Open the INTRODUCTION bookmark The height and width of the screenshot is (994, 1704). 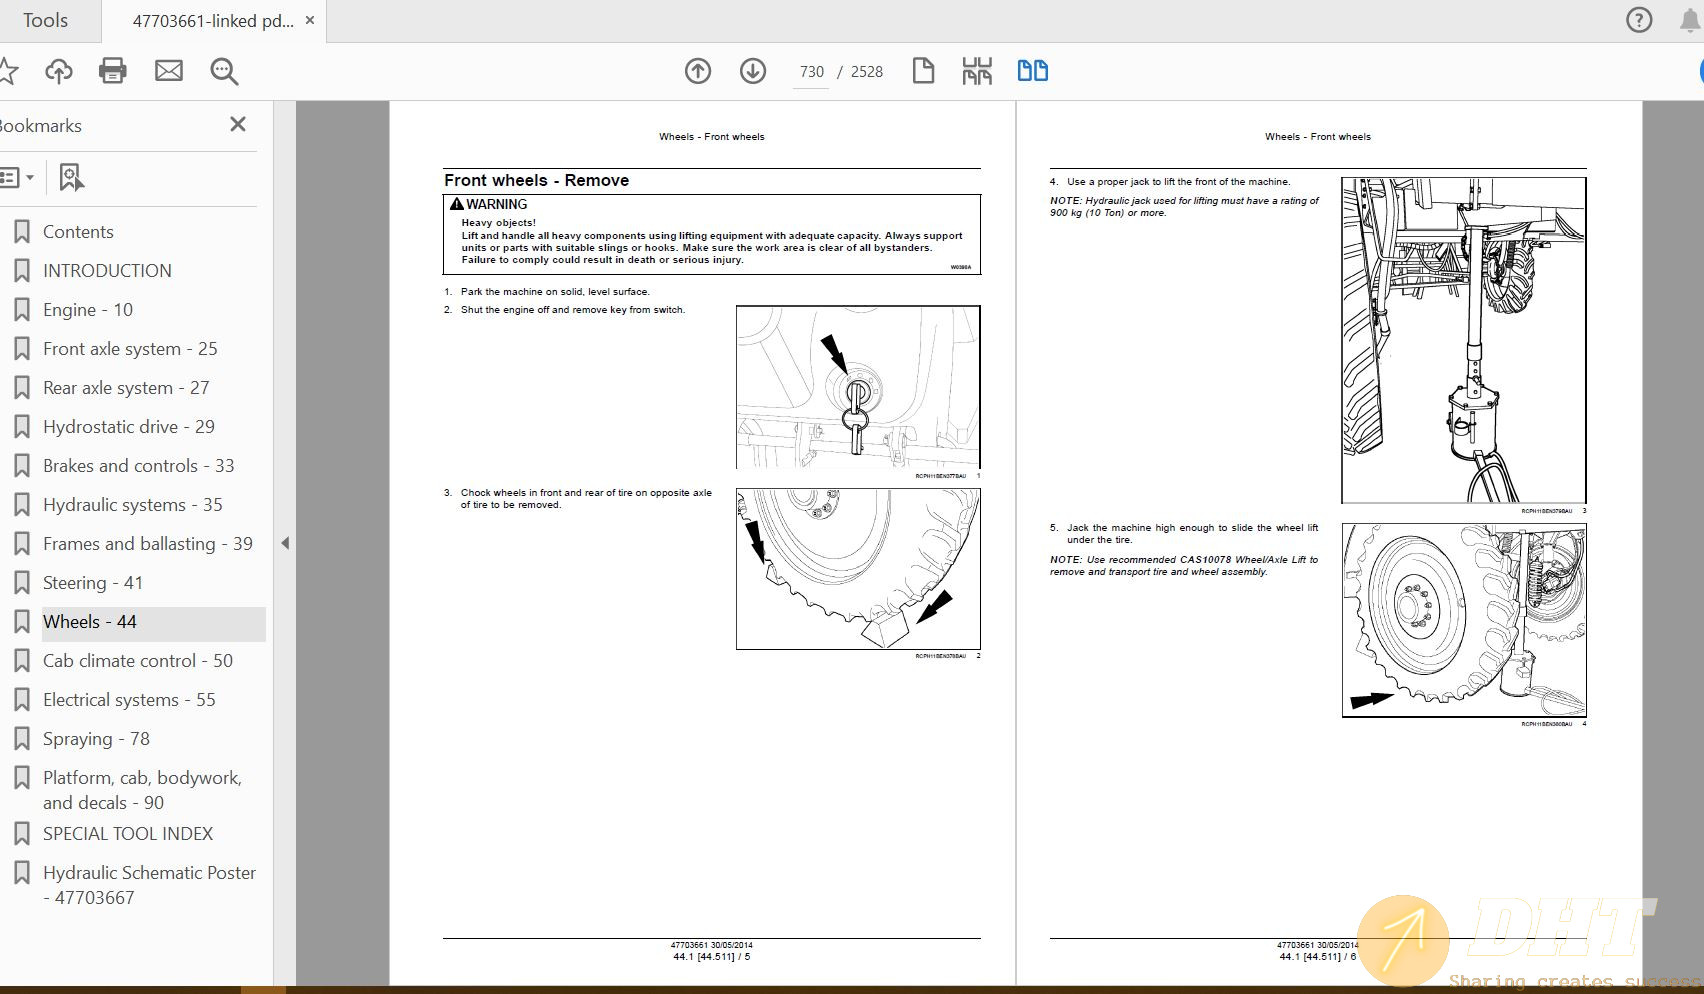[107, 271]
